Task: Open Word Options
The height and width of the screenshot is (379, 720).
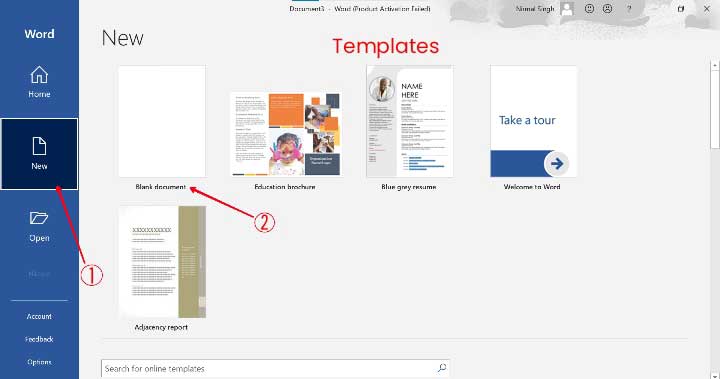Action: coord(39,362)
